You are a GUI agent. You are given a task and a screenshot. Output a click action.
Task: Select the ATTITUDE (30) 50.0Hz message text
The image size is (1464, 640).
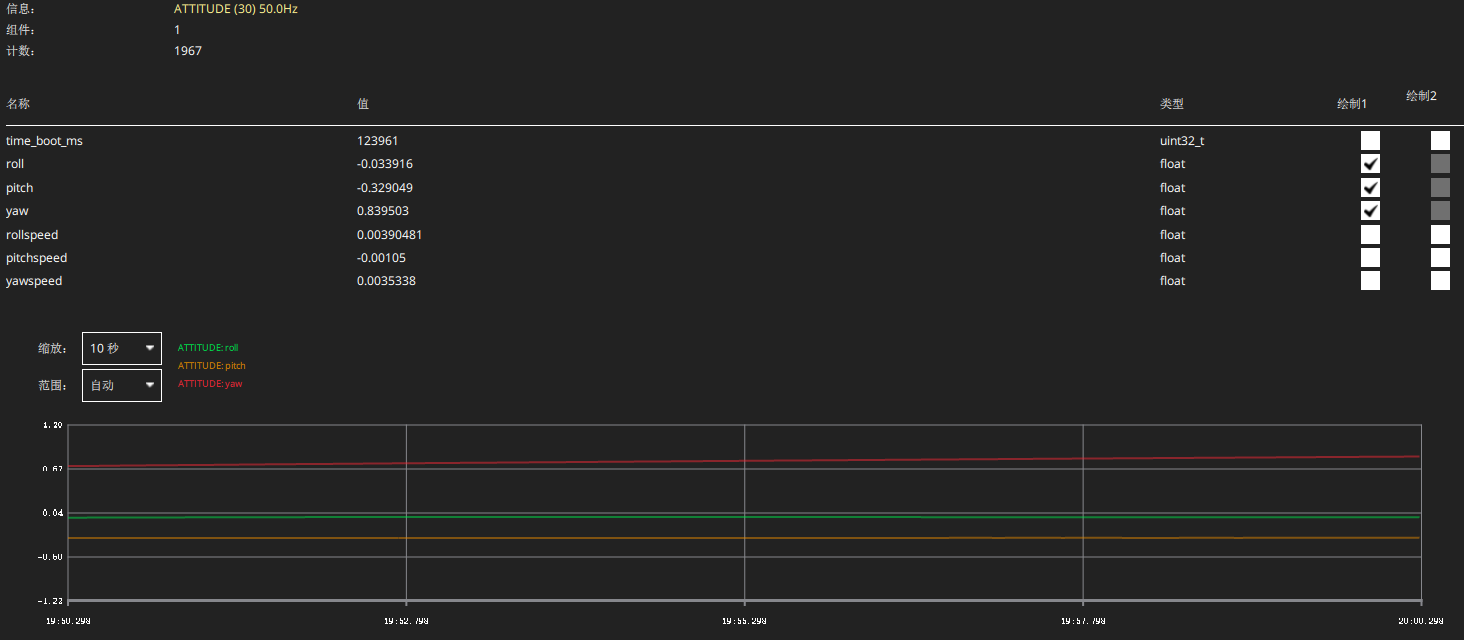pos(236,8)
